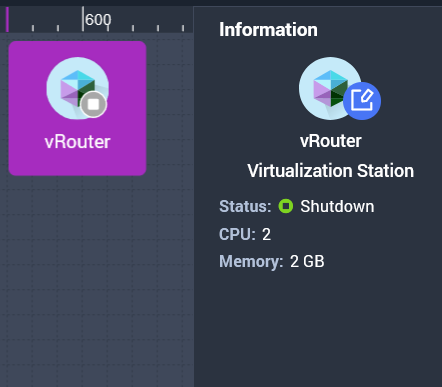
Task: Click the CPU value 2
Action: click(x=266, y=234)
